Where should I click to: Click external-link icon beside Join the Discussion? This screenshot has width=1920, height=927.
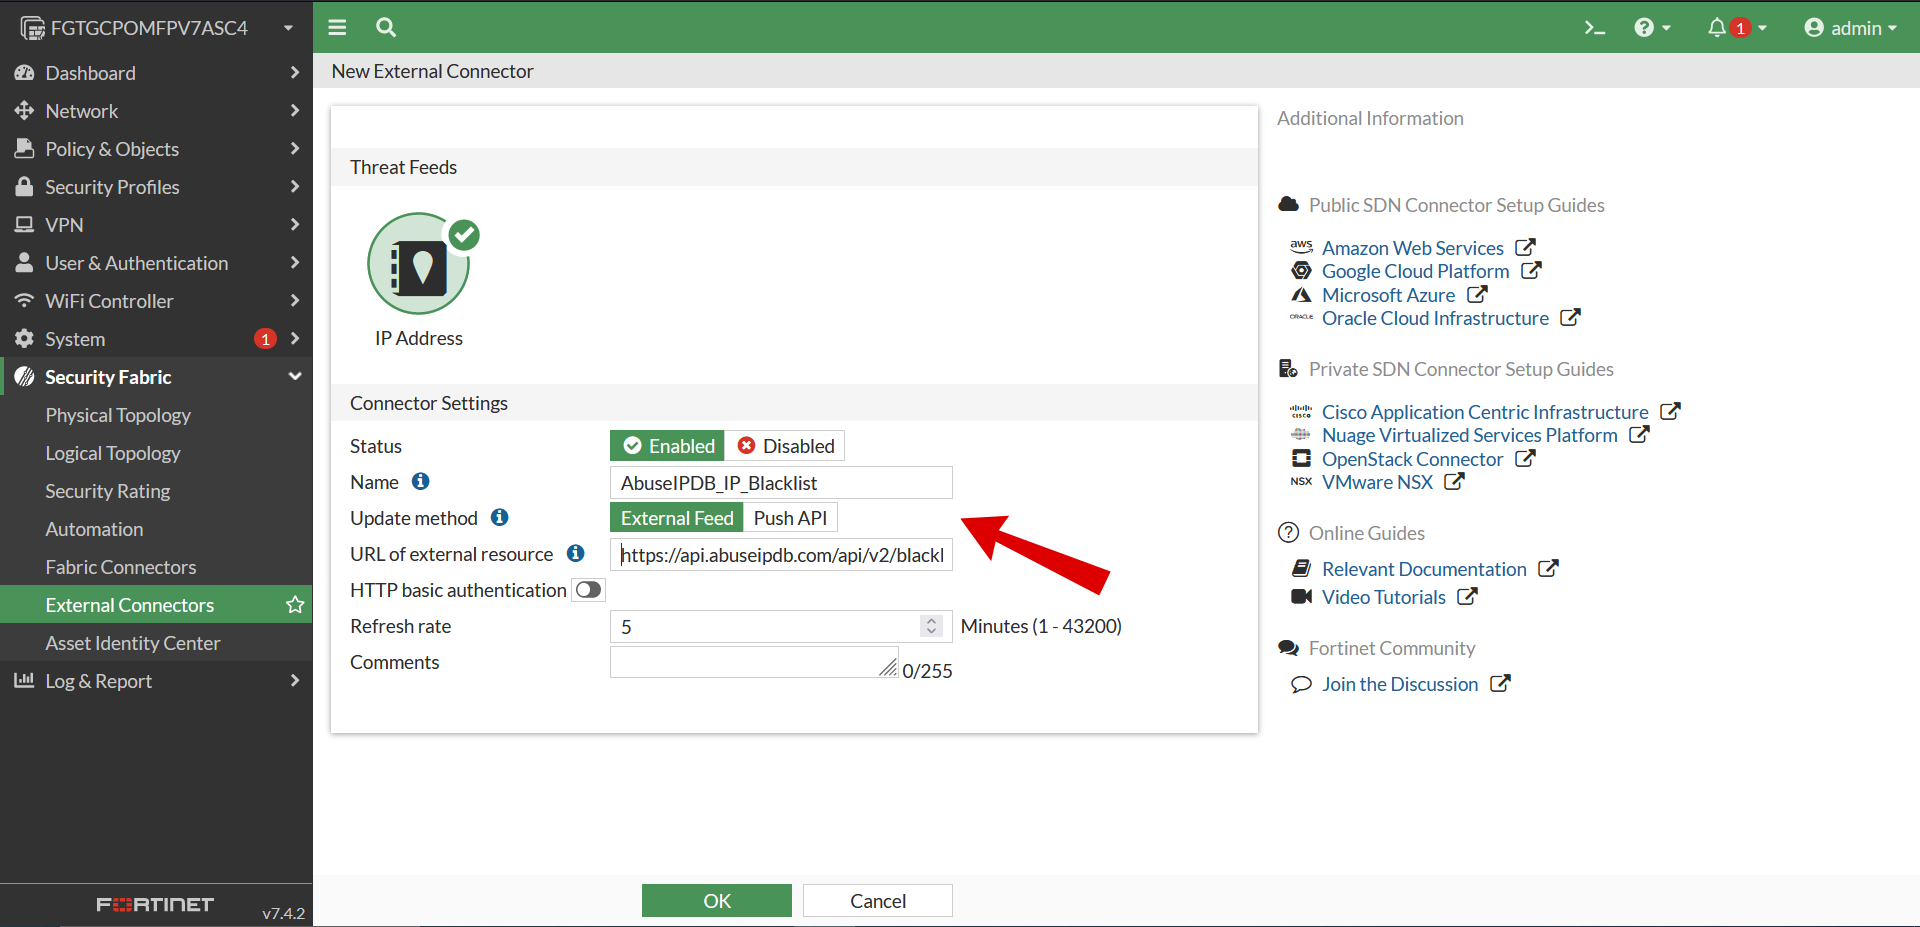coord(1500,683)
